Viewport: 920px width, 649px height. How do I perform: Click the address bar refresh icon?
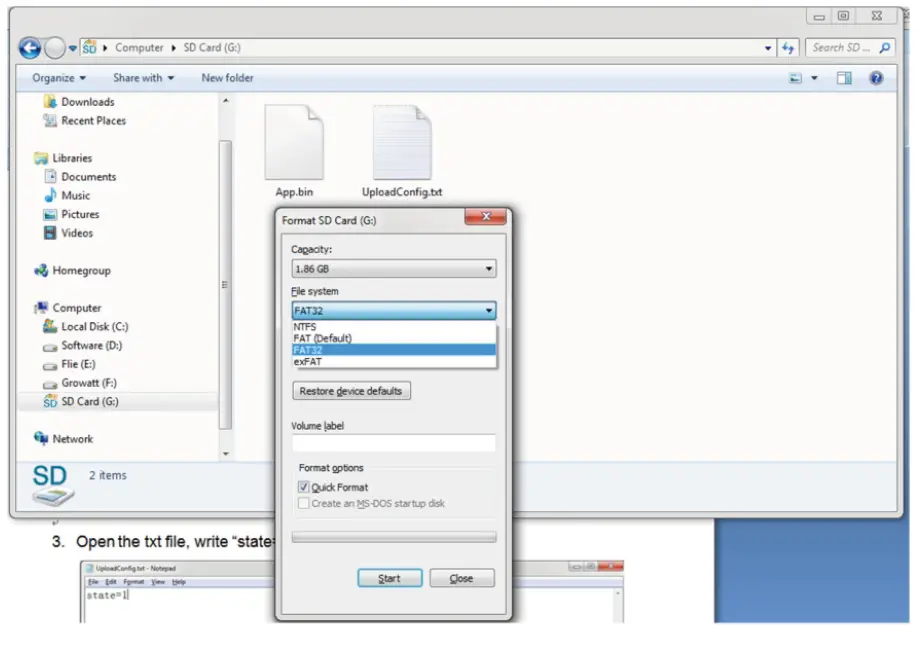click(x=788, y=48)
